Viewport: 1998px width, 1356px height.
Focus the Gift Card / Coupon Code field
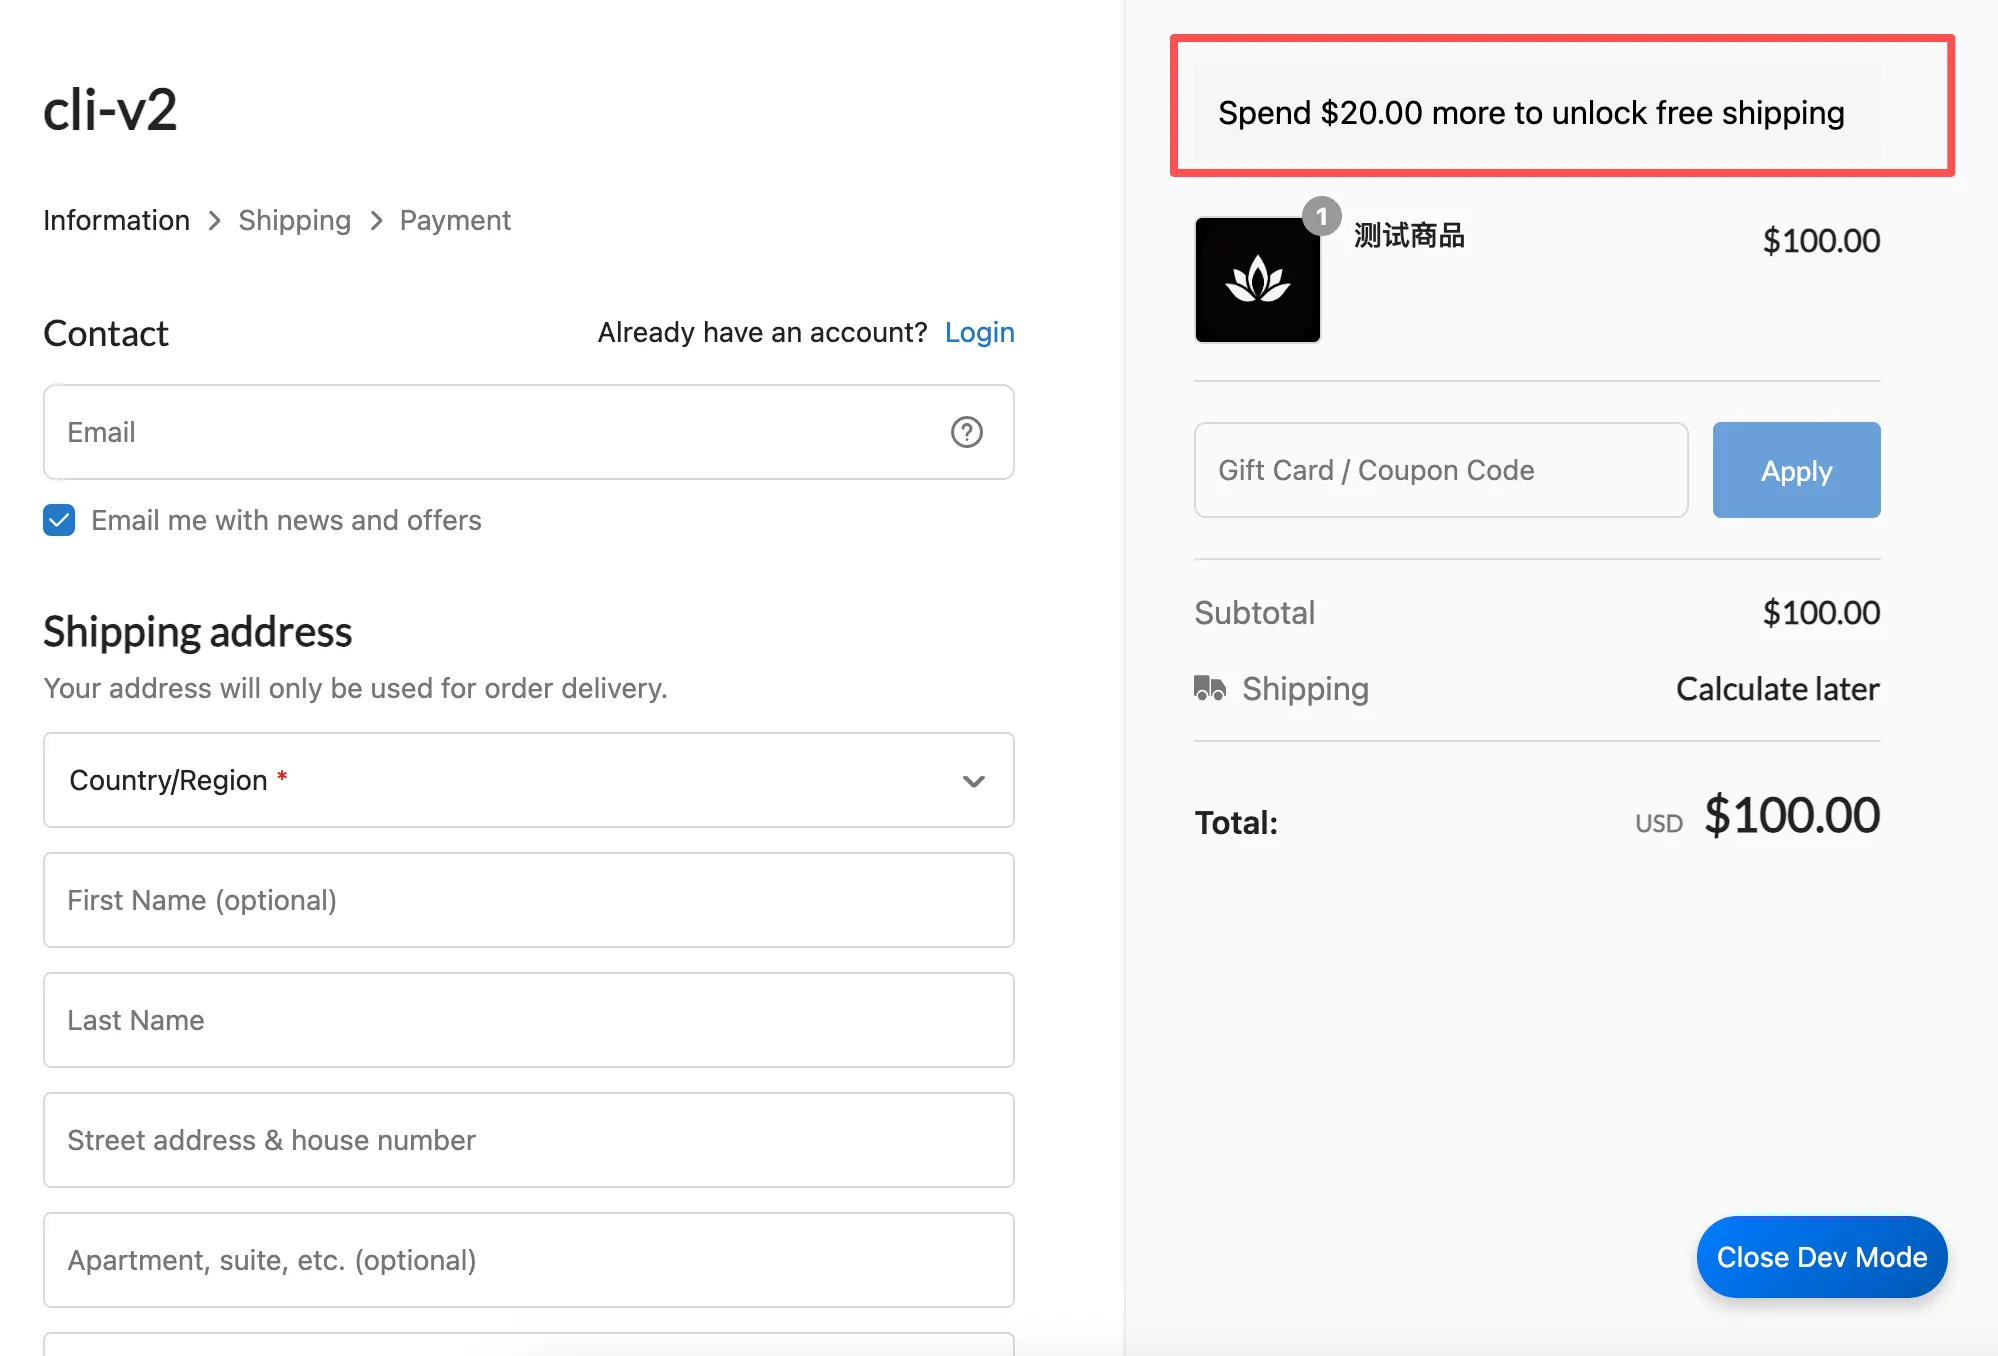click(x=1441, y=470)
